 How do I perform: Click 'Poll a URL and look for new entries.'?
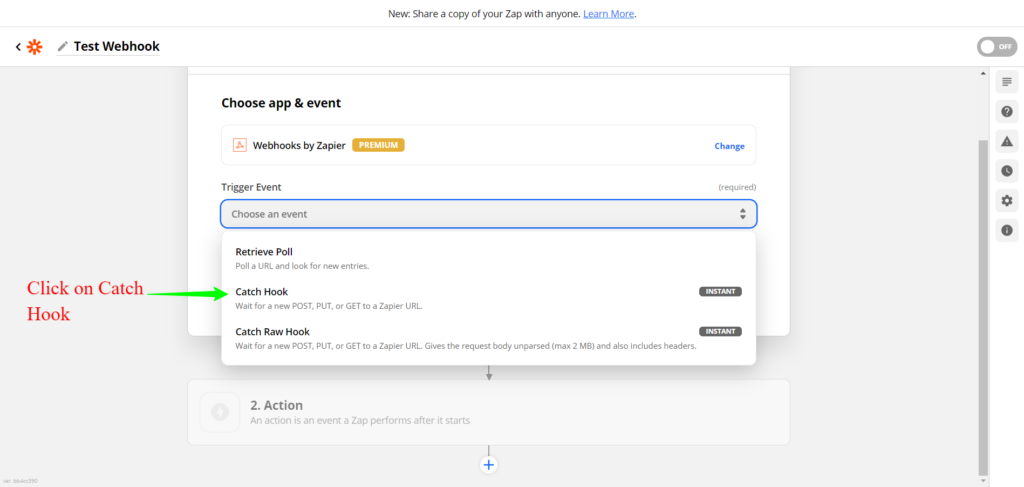click(x=302, y=266)
